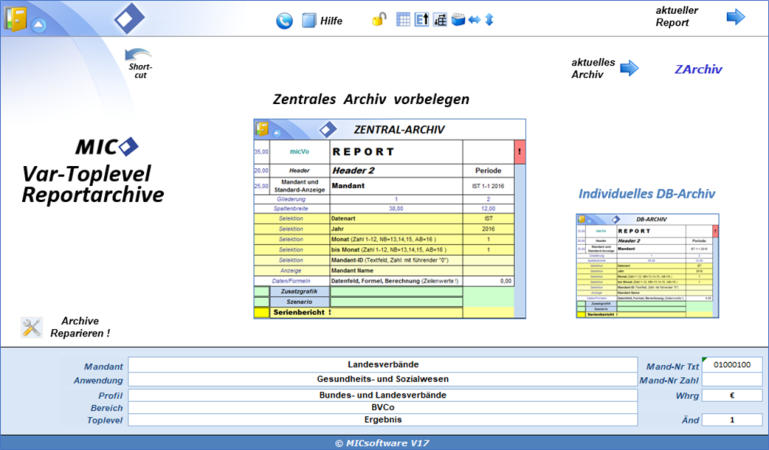Image resolution: width=769 pixels, height=450 pixels.
Task: Click the horizontal double-arrow icon
Action: (474, 19)
